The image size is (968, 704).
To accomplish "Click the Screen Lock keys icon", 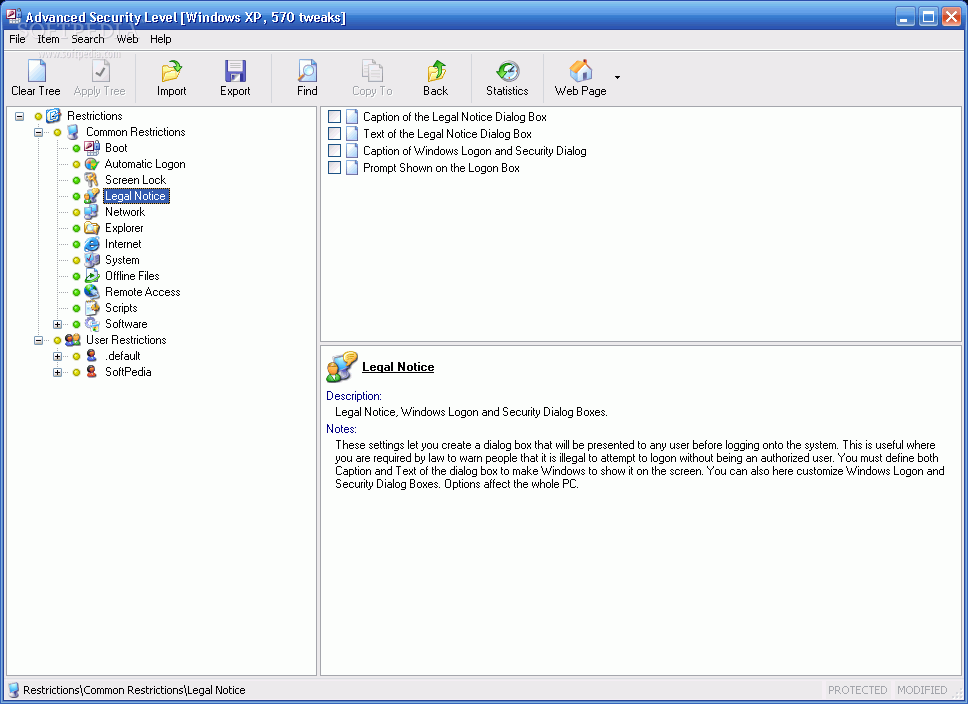I will coord(91,180).
